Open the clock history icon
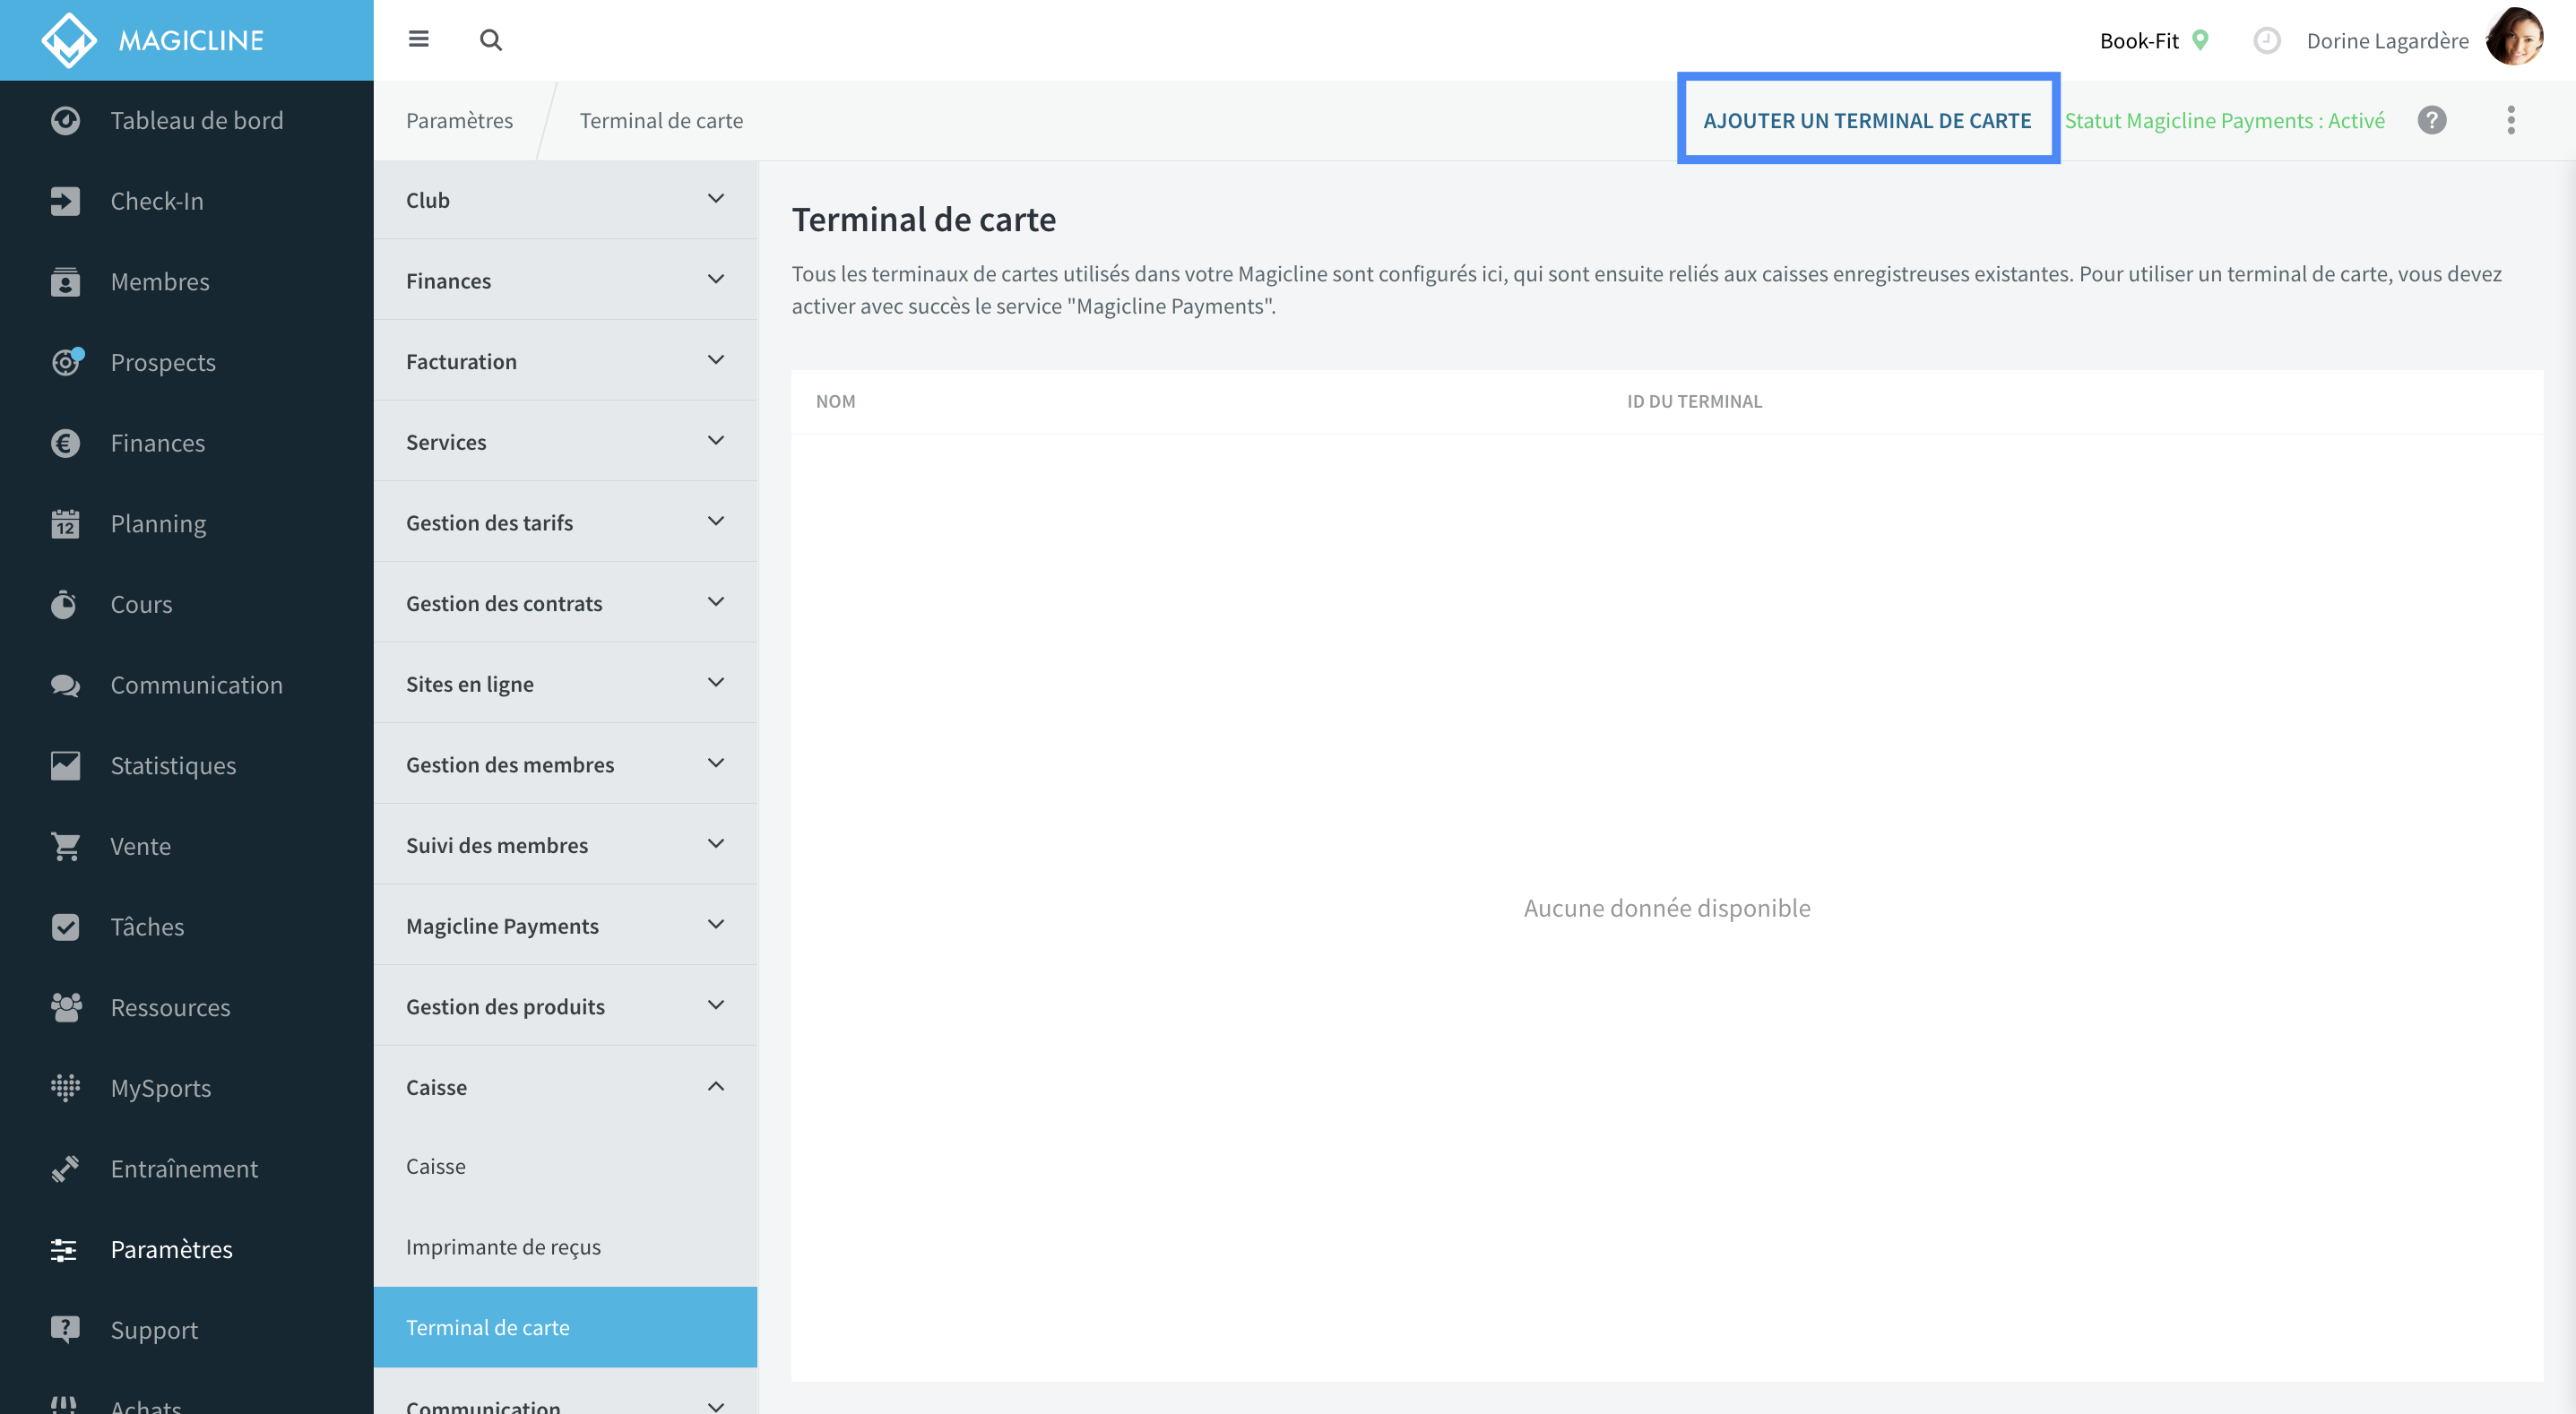Viewport: 2576px width, 1414px height. [x=2266, y=40]
